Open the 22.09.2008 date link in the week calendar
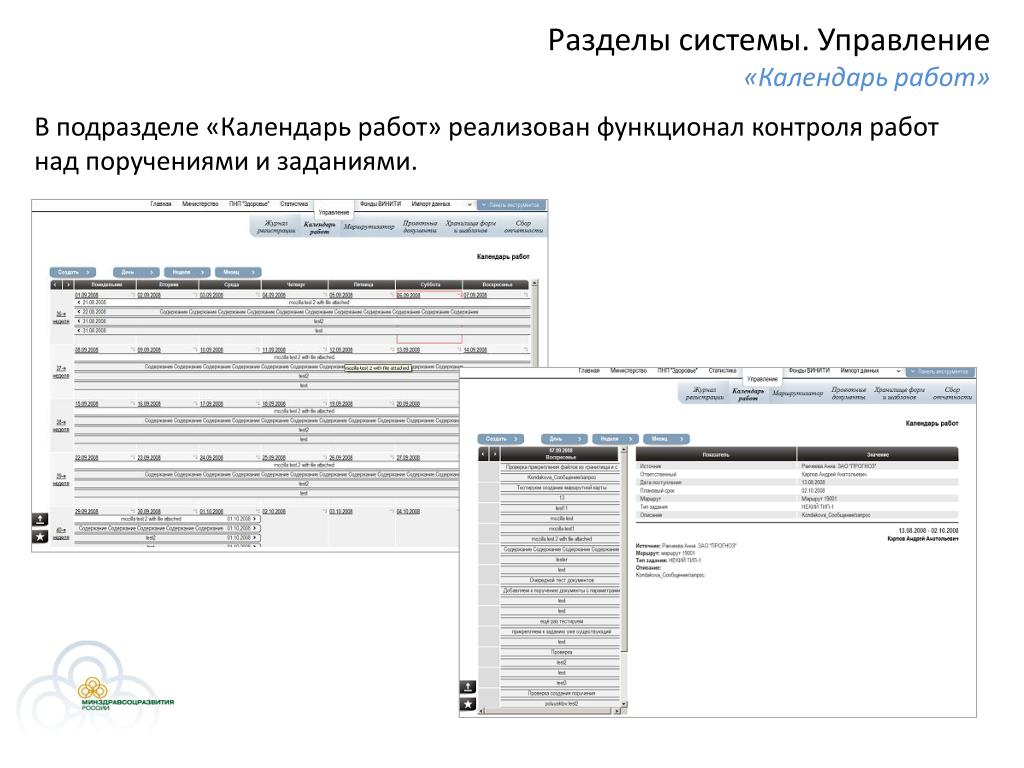The height and width of the screenshot is (768, 1024). 86,458
